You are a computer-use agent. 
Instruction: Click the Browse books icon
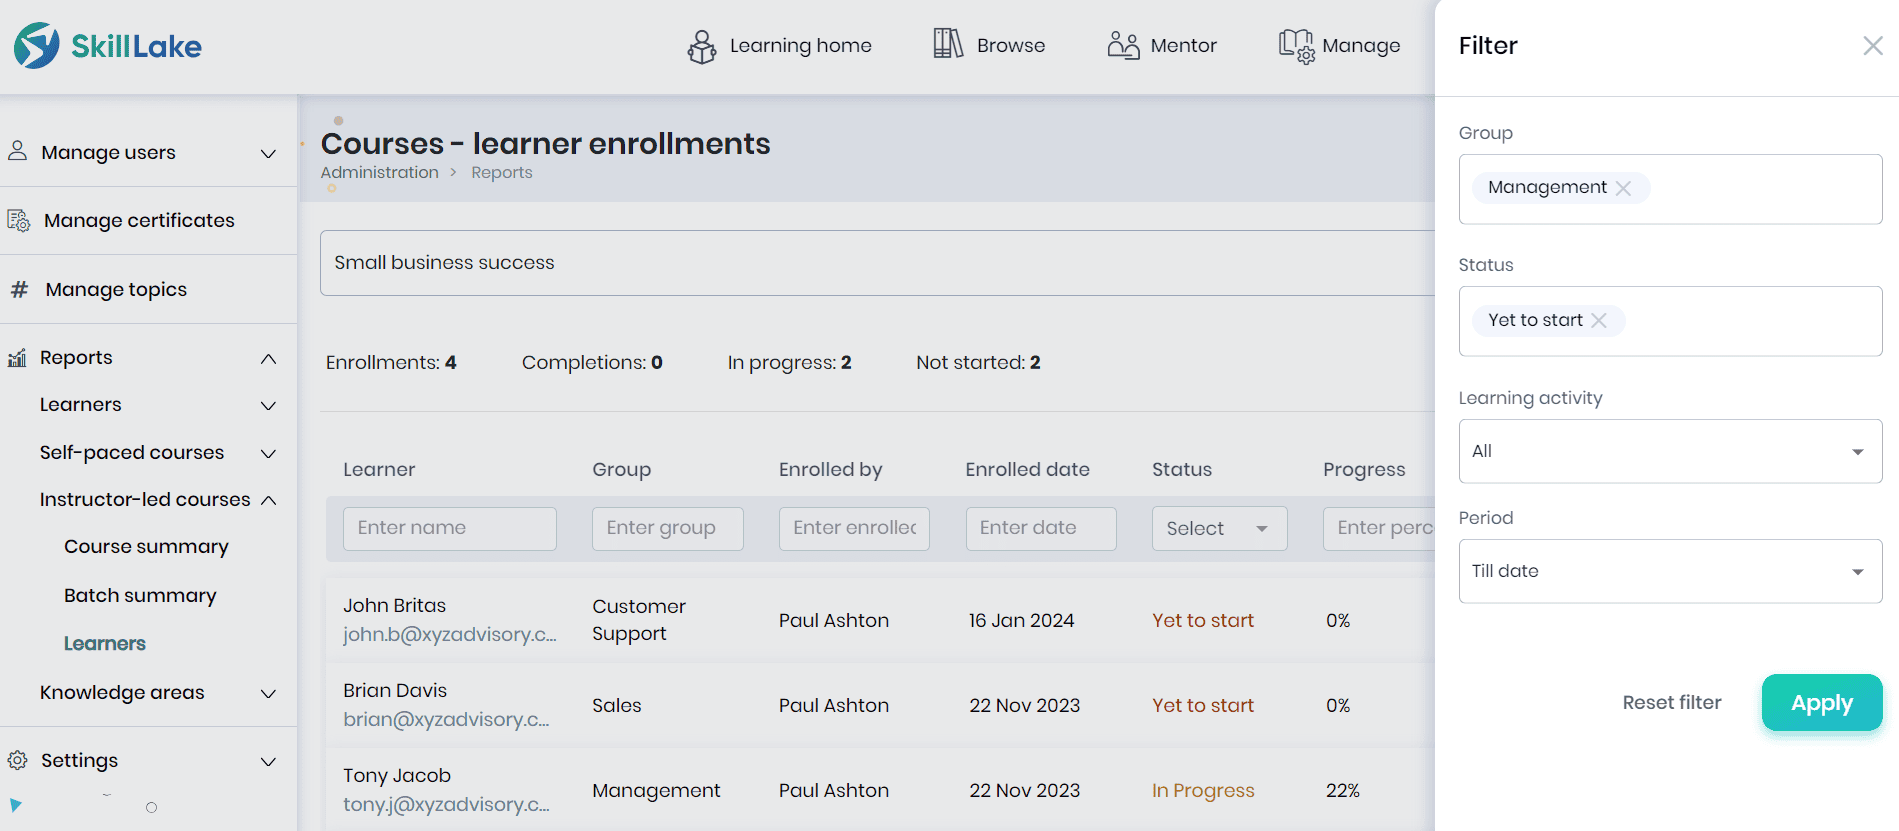(947, 44)
